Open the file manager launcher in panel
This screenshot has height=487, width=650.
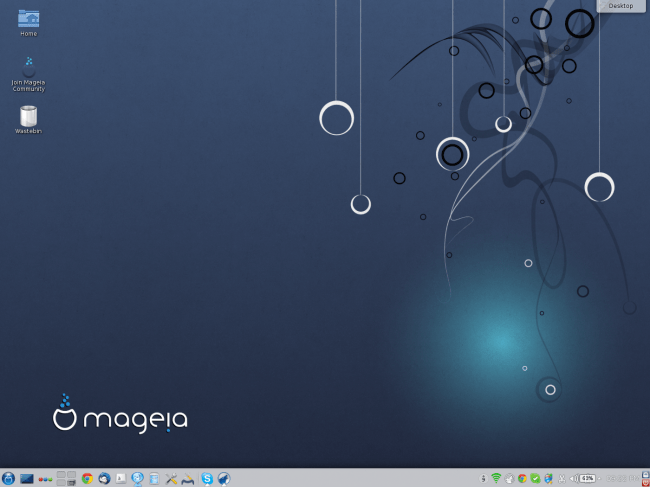(154, 479)
